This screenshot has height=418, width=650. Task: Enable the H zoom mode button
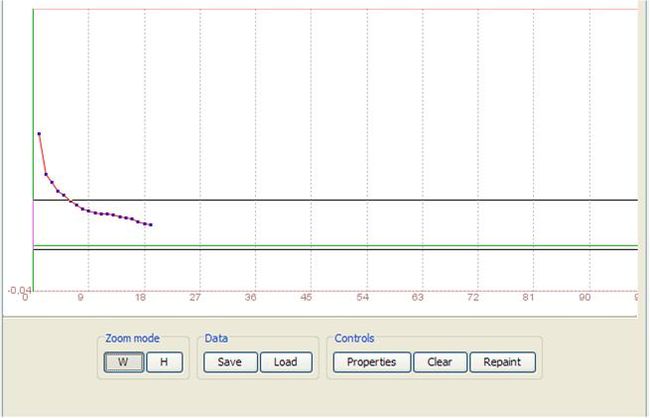click(x=165, y=362)
